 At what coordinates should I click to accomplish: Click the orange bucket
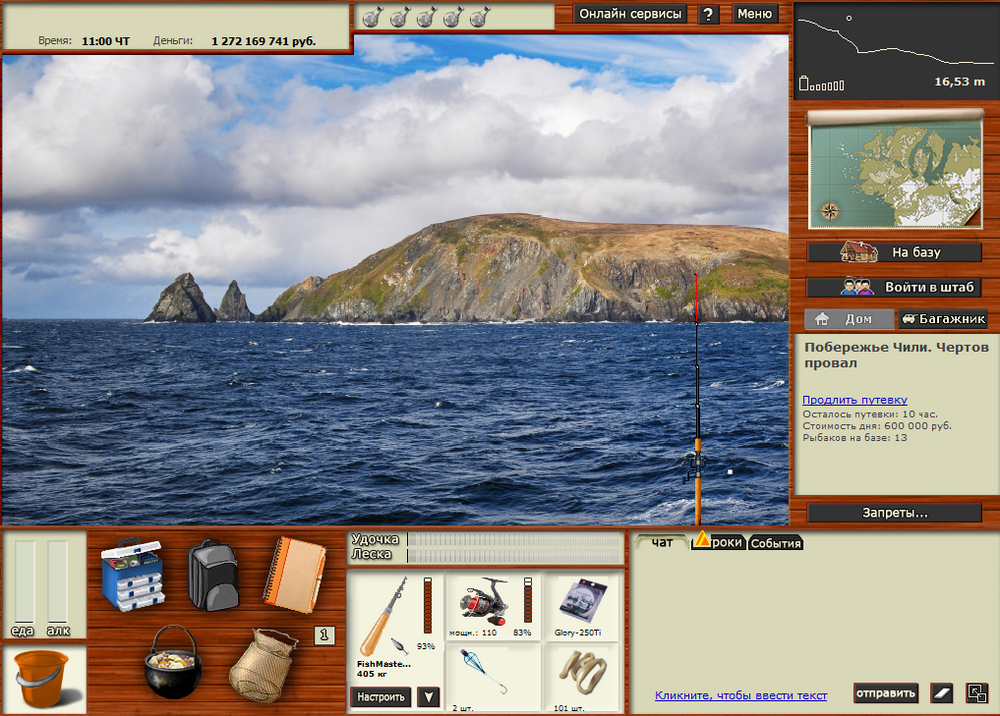coord(43,677)
